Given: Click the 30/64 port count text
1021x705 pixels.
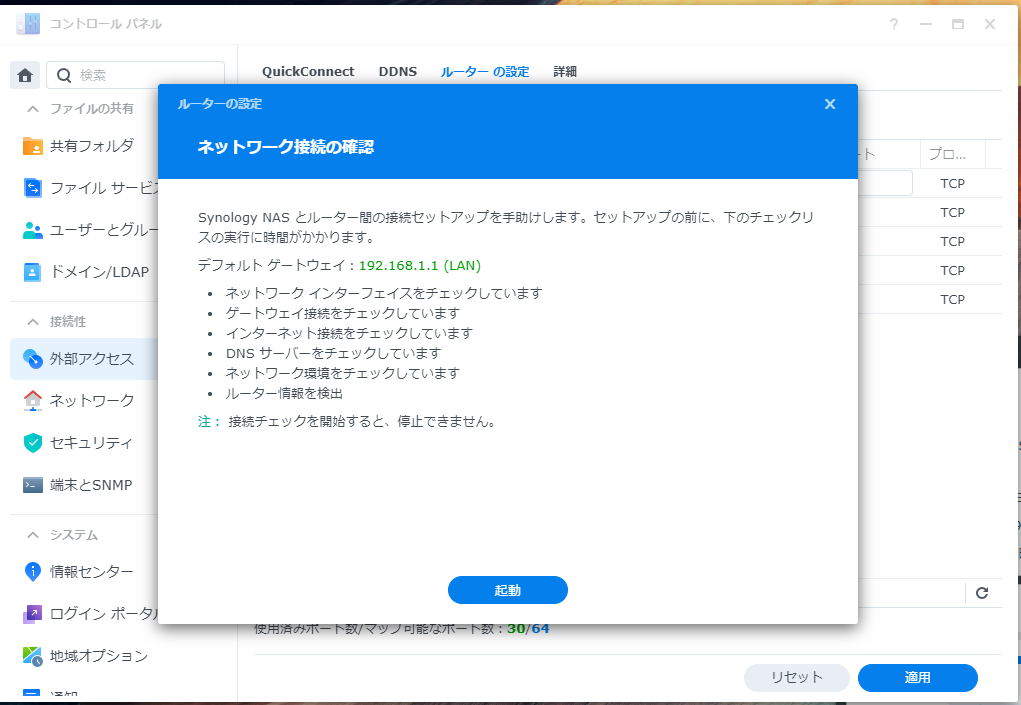Looking at the screenshot, I should 528,629.
